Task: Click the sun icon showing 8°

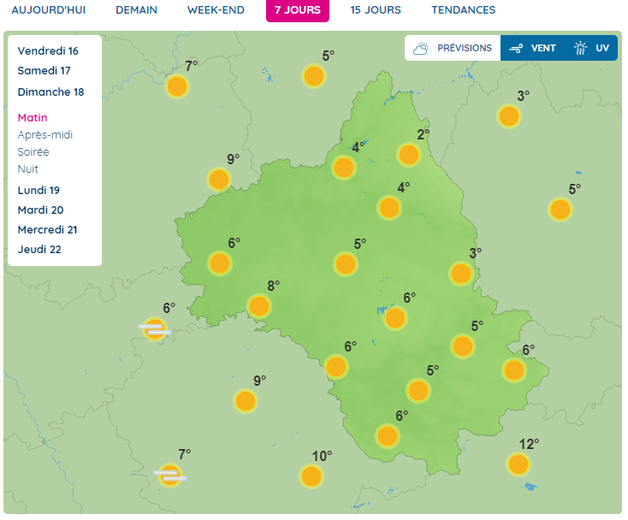Action: tap(259, 306)
